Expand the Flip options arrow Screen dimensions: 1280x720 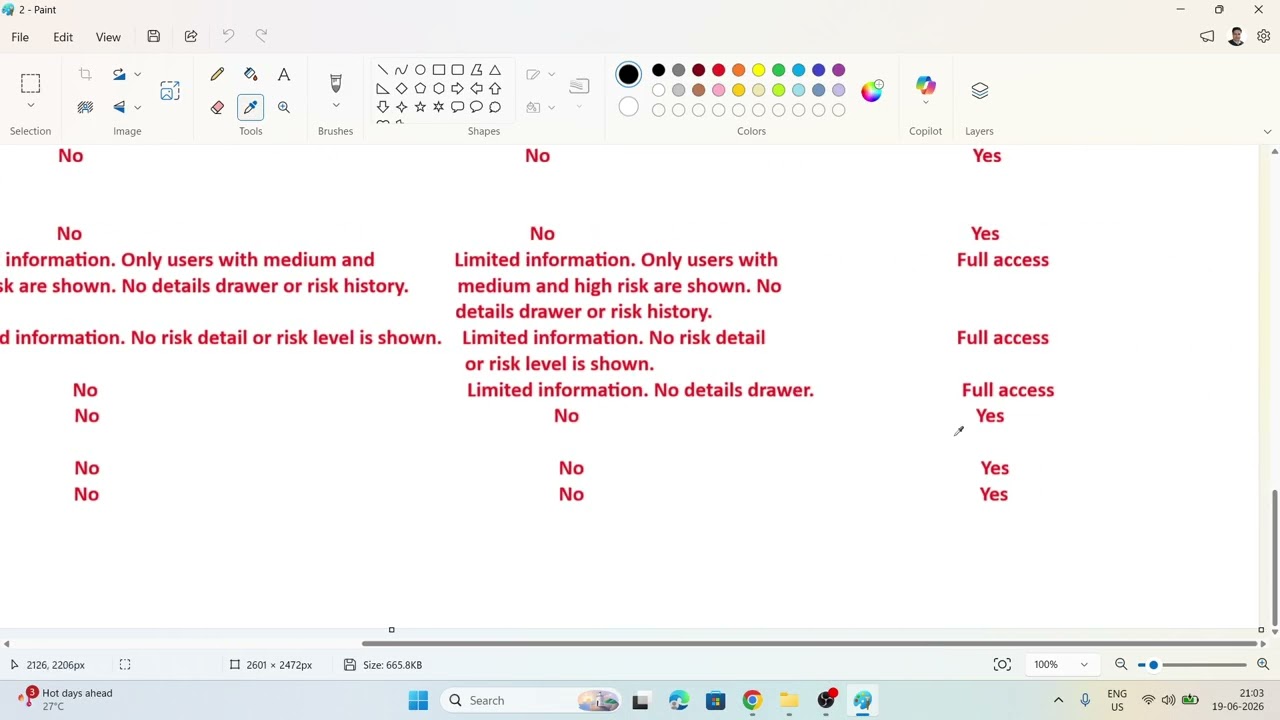pos(137,107)
